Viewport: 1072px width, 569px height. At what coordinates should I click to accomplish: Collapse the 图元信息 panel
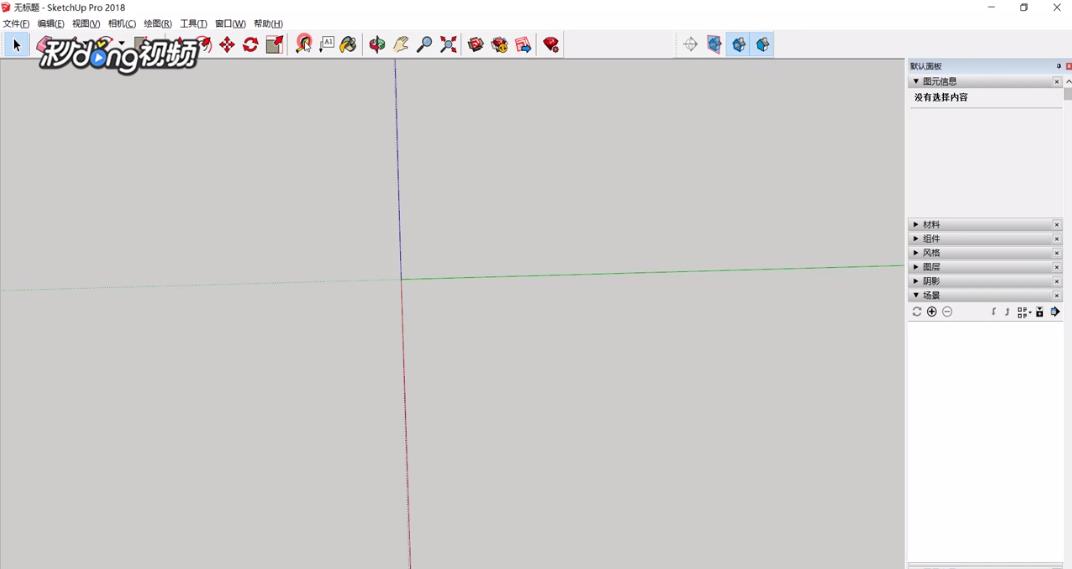click(916, 81)
